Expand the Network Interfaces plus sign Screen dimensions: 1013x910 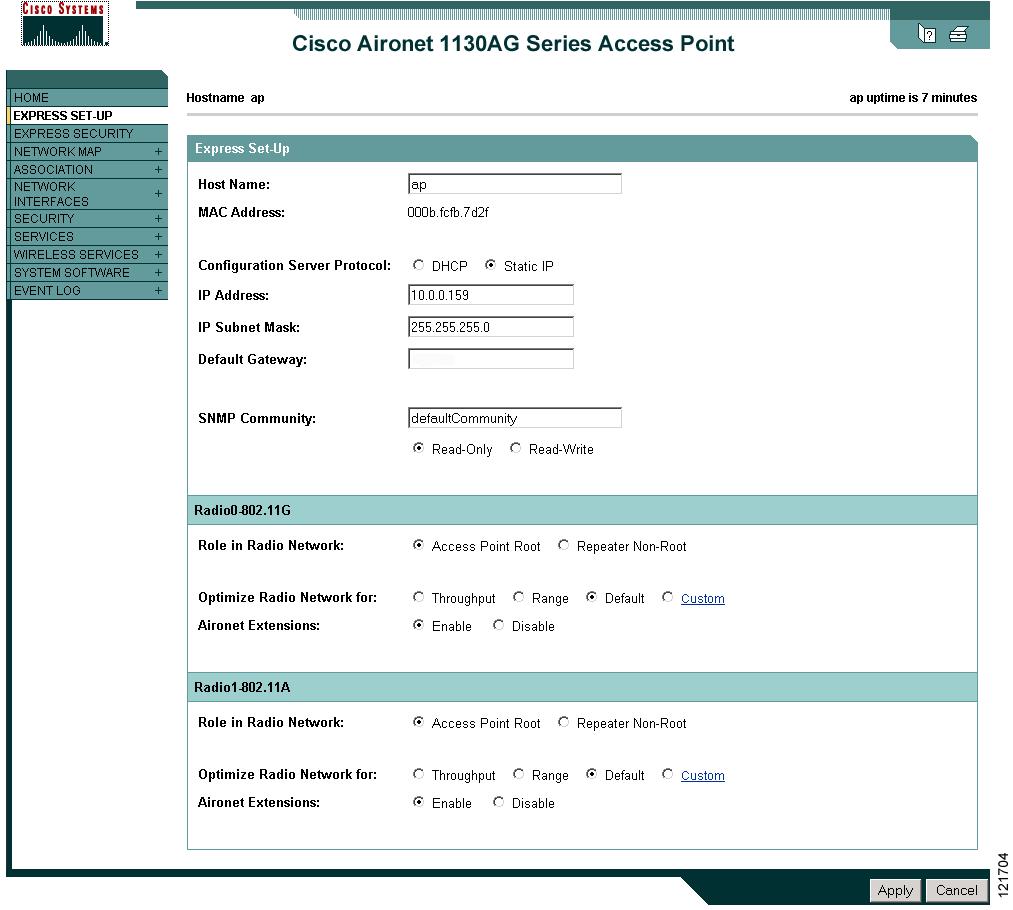click(158, 194)
